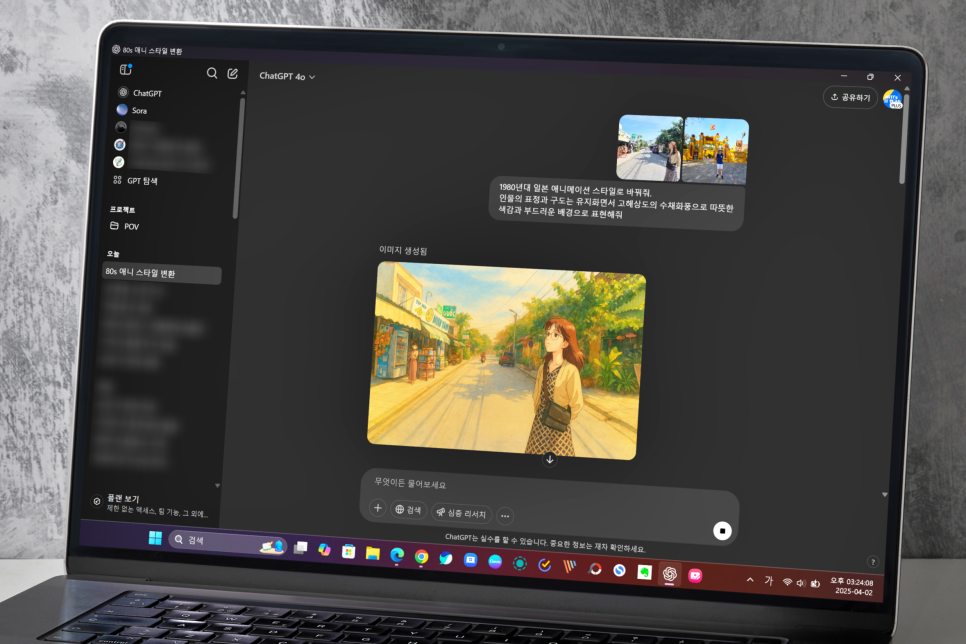Click the conversation scrollbar thumb at right
Image resolution: width=966 pixels, height=644 pixels.
pyautogui.click(x=903, y=138)
